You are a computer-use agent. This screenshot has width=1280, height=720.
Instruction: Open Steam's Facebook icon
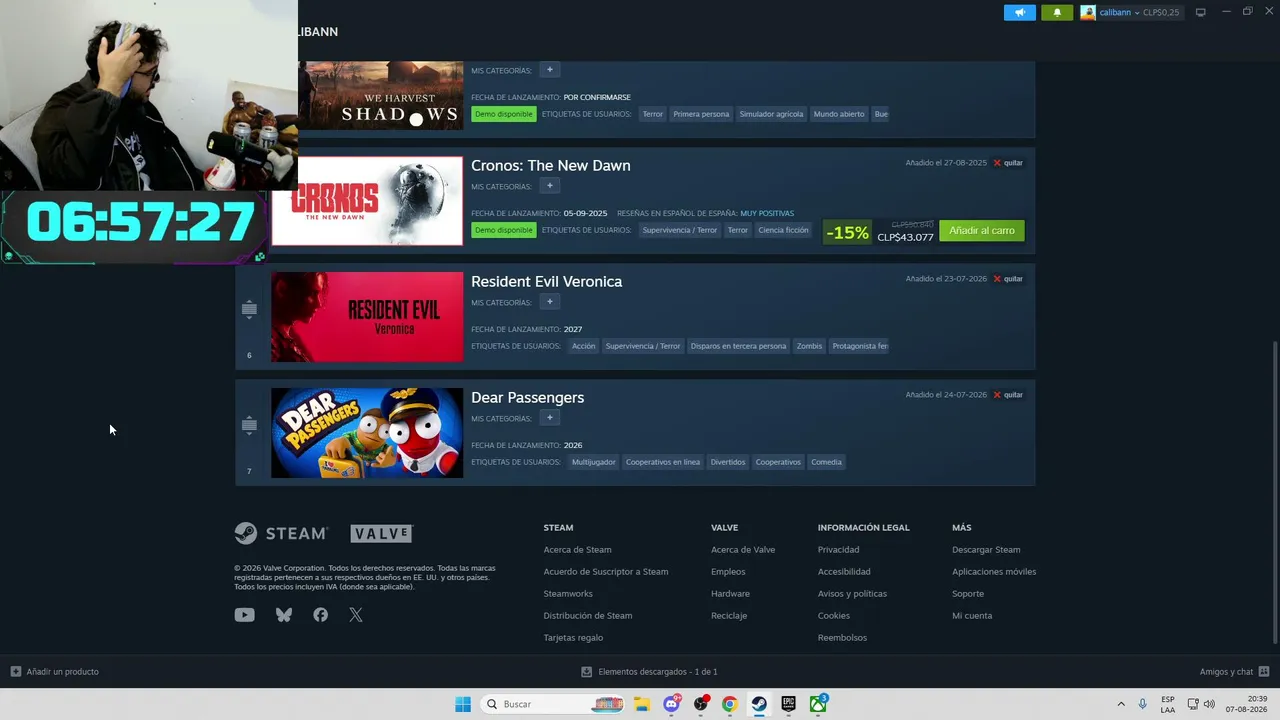point(320,615)
